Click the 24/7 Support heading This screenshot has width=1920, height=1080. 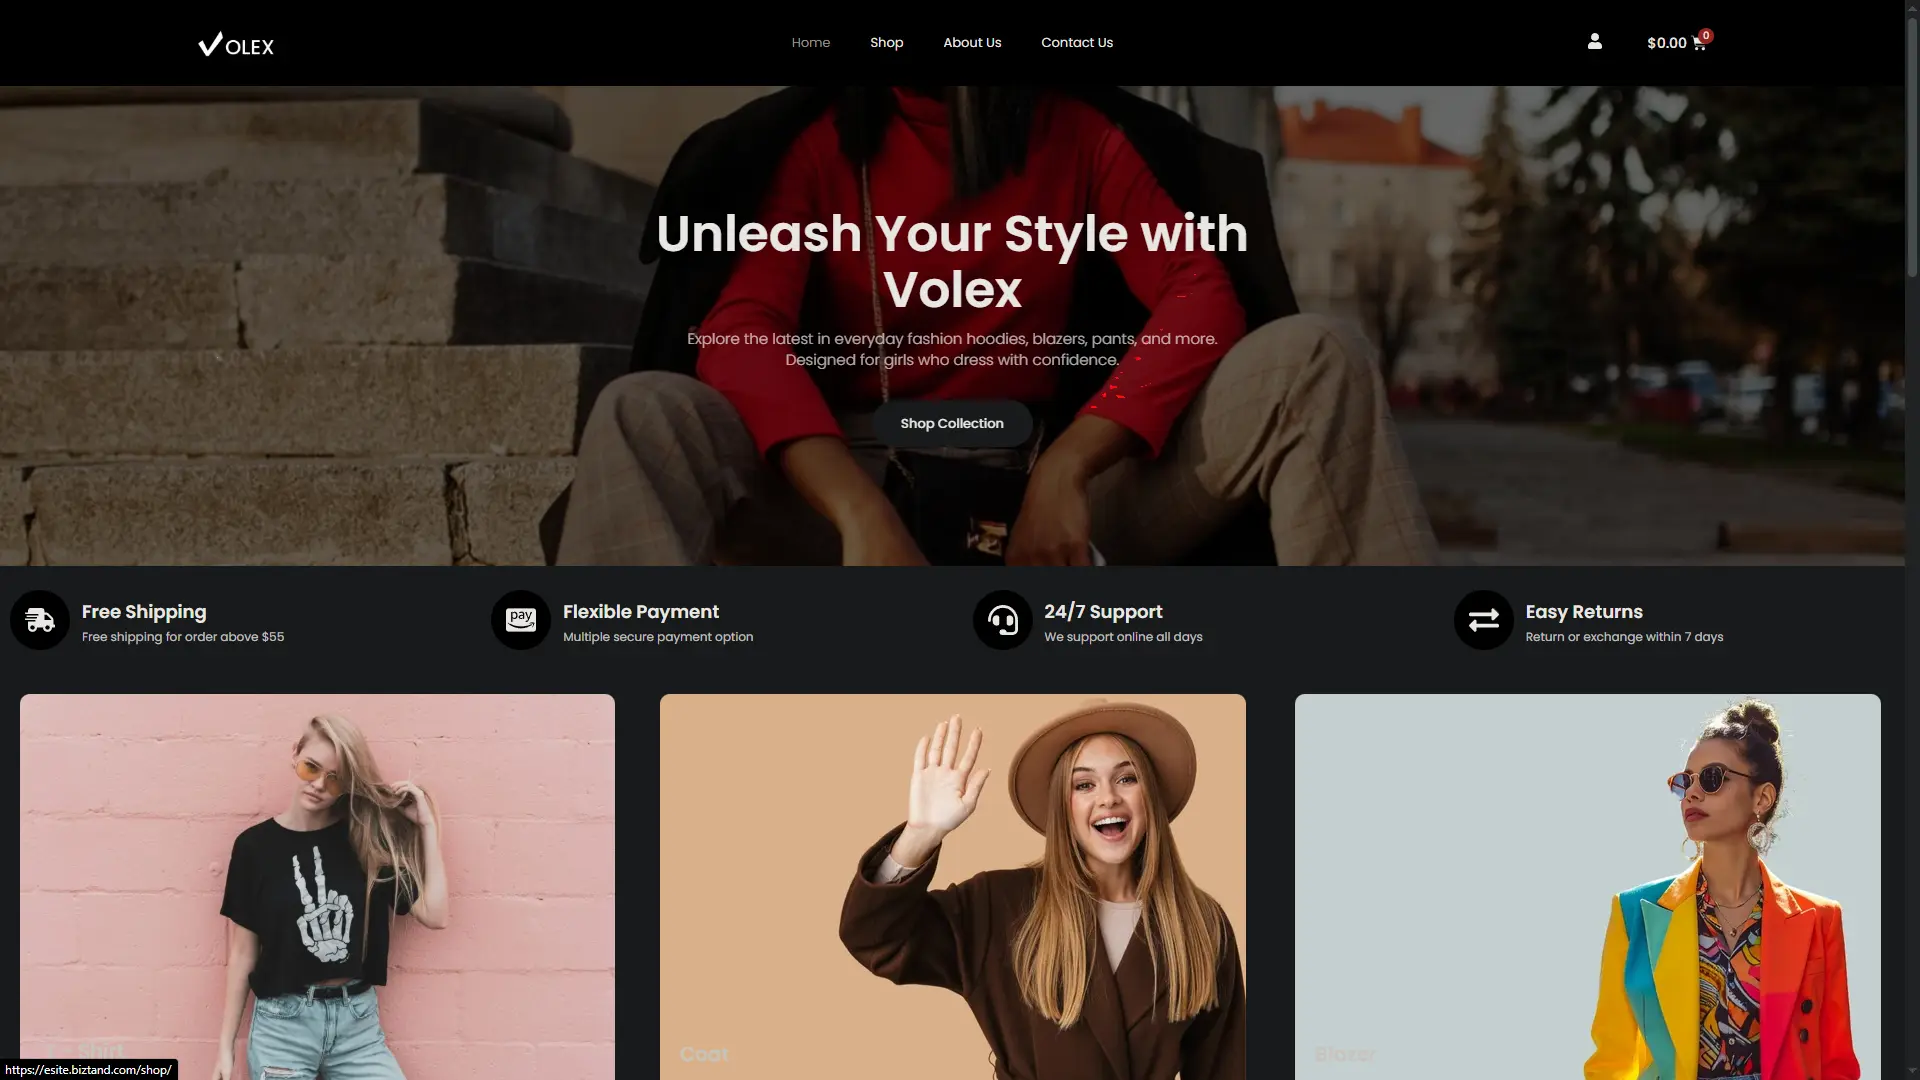click(1103, 612)
